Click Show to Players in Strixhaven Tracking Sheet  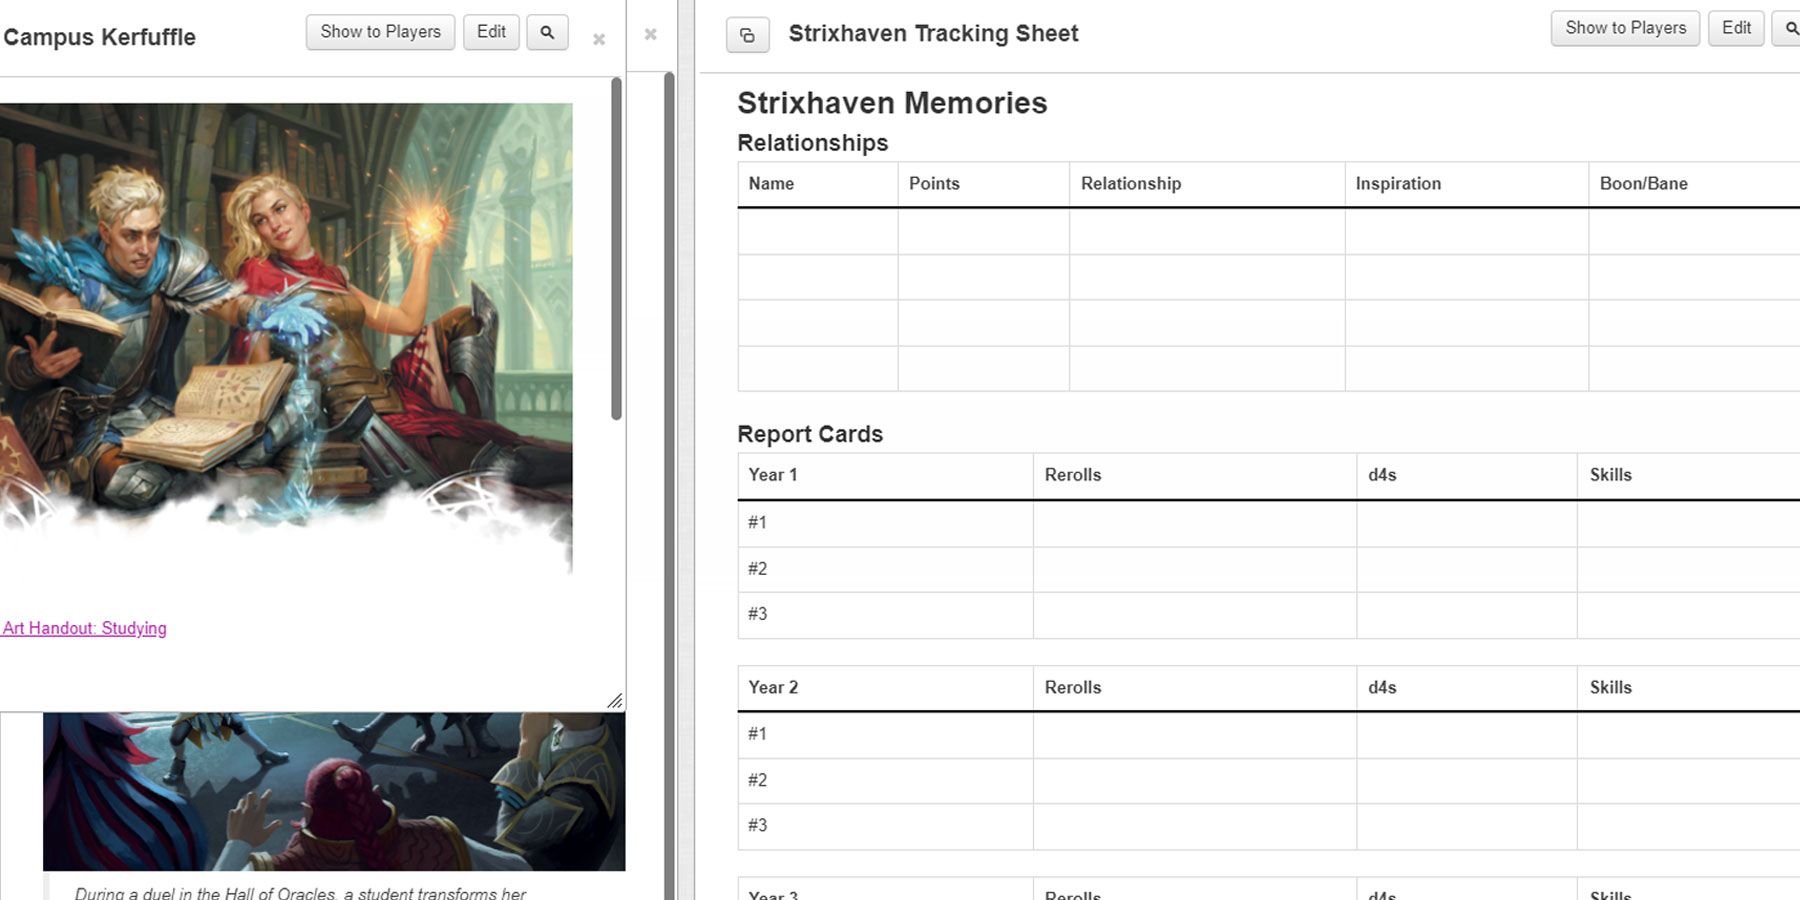(1625, 28)
